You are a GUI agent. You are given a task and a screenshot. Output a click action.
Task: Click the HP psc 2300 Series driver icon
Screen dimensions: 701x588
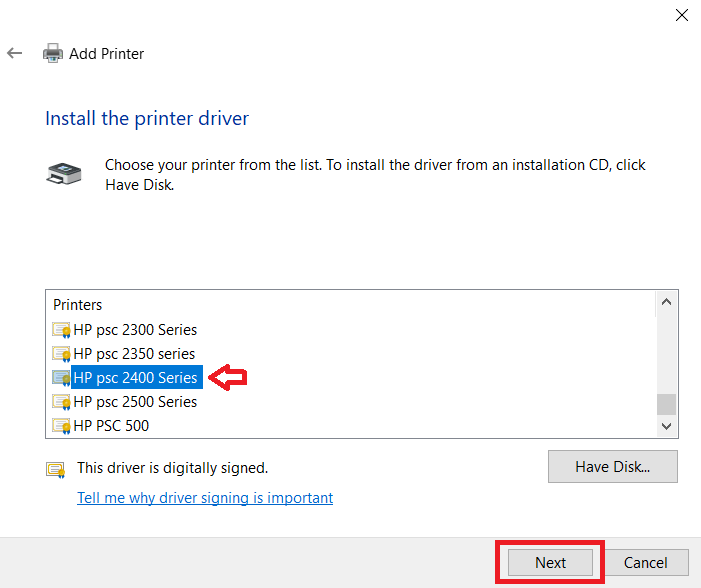point(61,330)
